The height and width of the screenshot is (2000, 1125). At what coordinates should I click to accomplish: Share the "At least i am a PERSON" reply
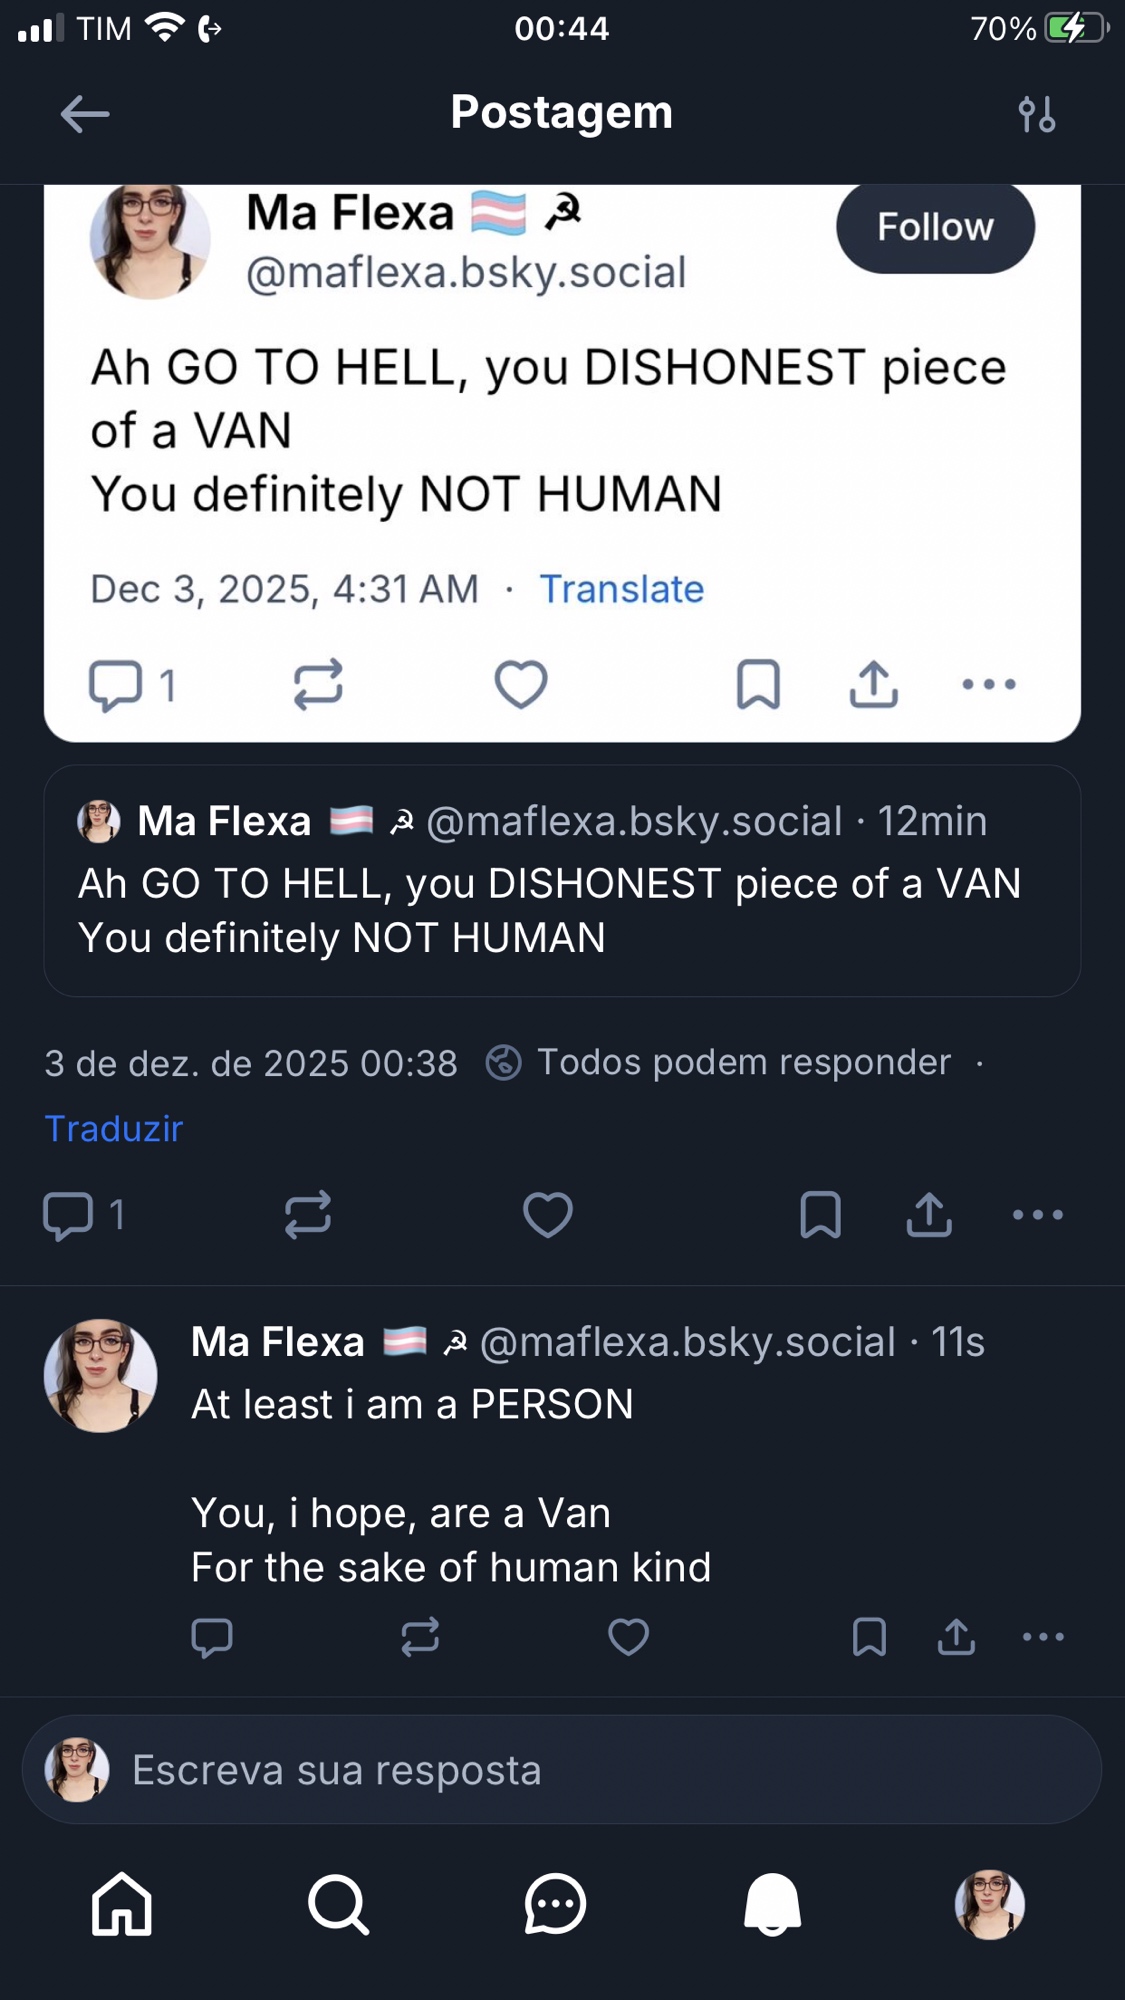coord(956,1637)
